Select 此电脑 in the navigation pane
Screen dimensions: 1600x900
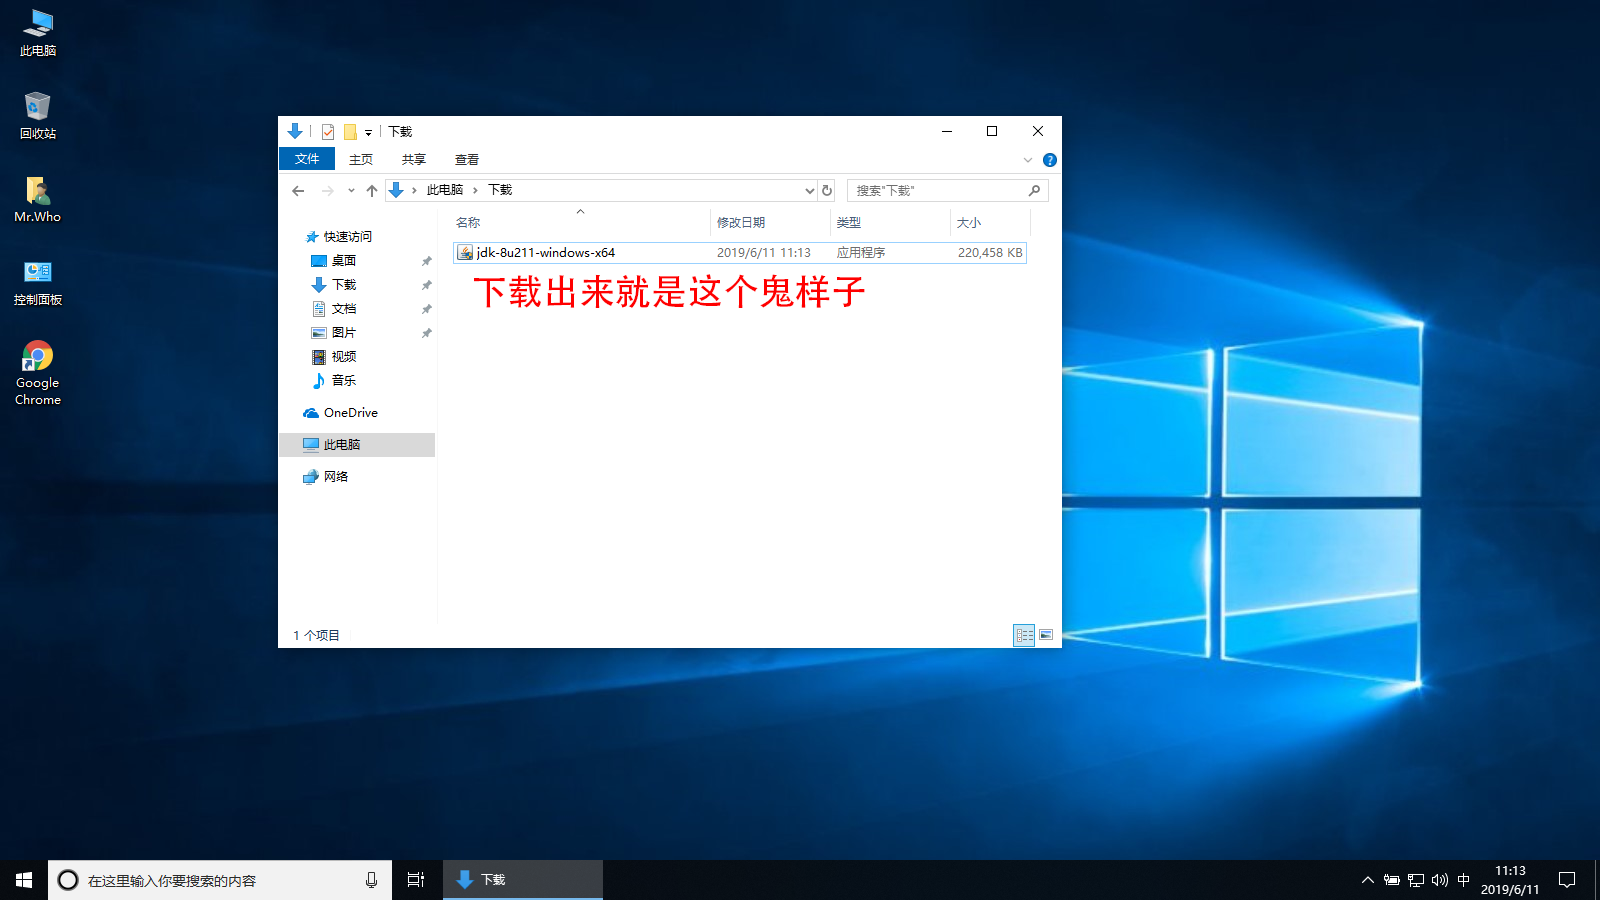tap(358, 445)
